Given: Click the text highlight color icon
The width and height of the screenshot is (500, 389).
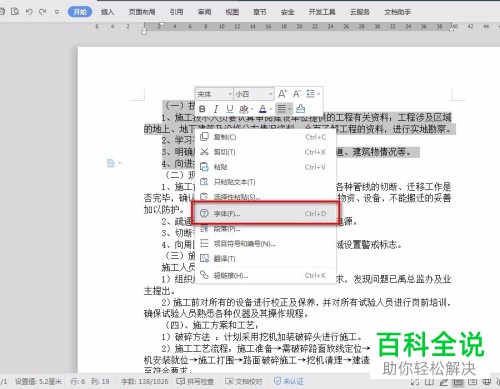Looking at the screenshot, I should 244,109.
